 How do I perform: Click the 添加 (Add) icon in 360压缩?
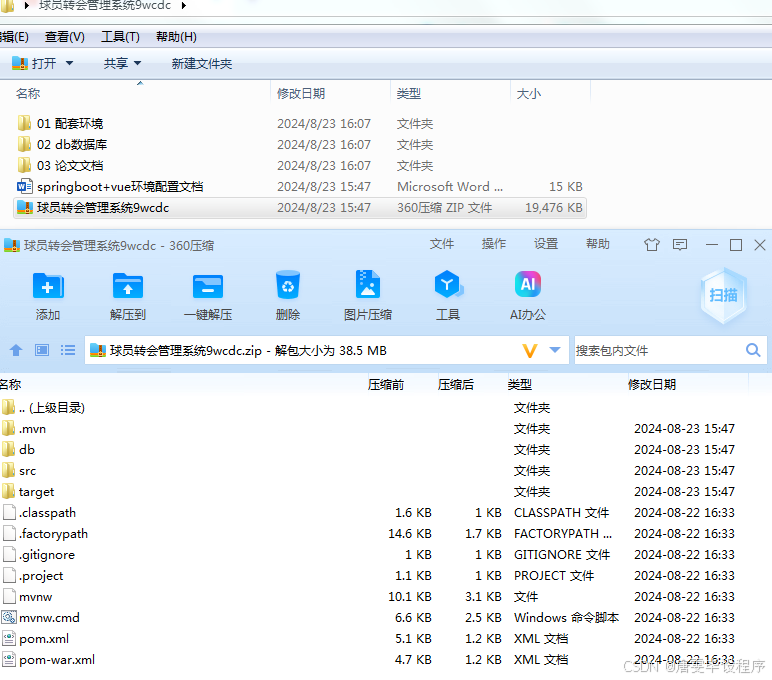(x=48, y=286)
